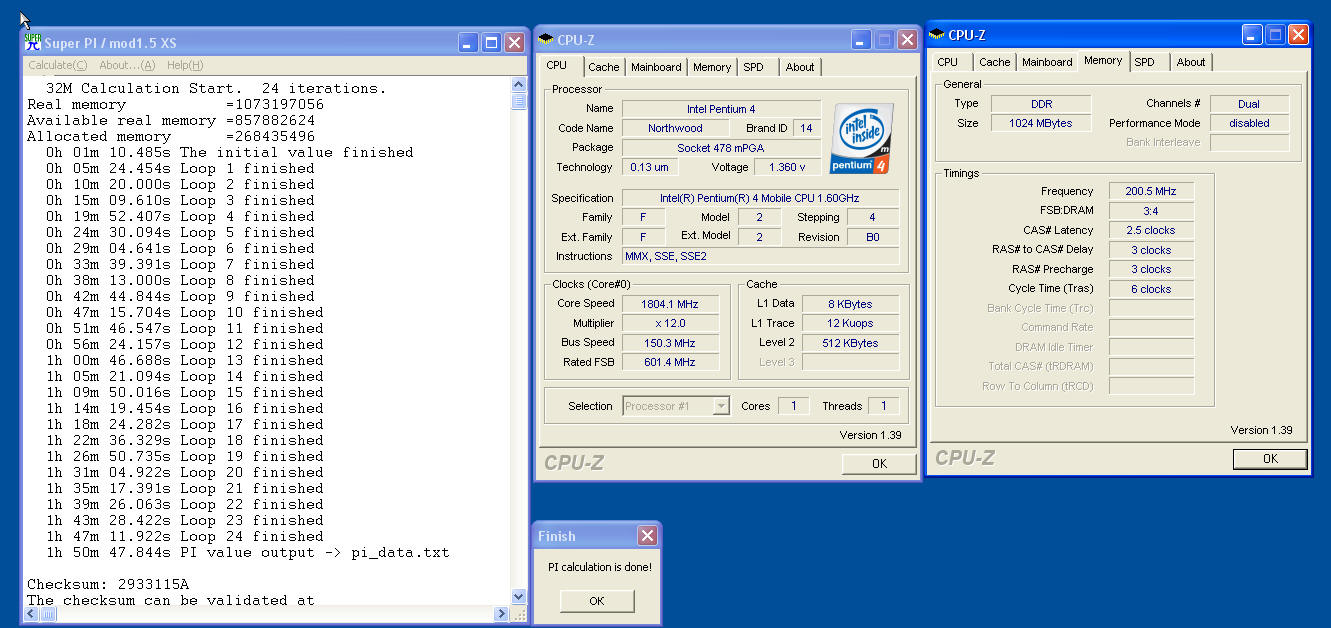Click the Super PI vertical scrollbar thumb
This screenshot has width=1331, height=628.
[x=518, y=101]
